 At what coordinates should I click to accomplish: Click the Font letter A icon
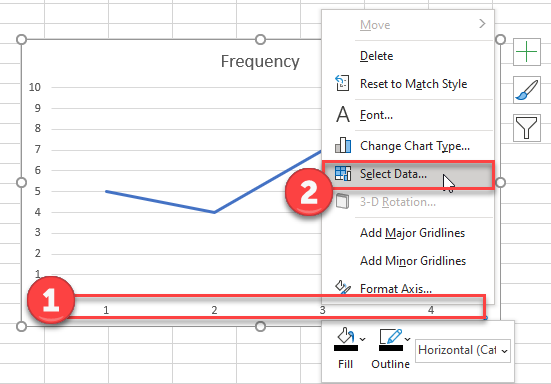(343, 115)
